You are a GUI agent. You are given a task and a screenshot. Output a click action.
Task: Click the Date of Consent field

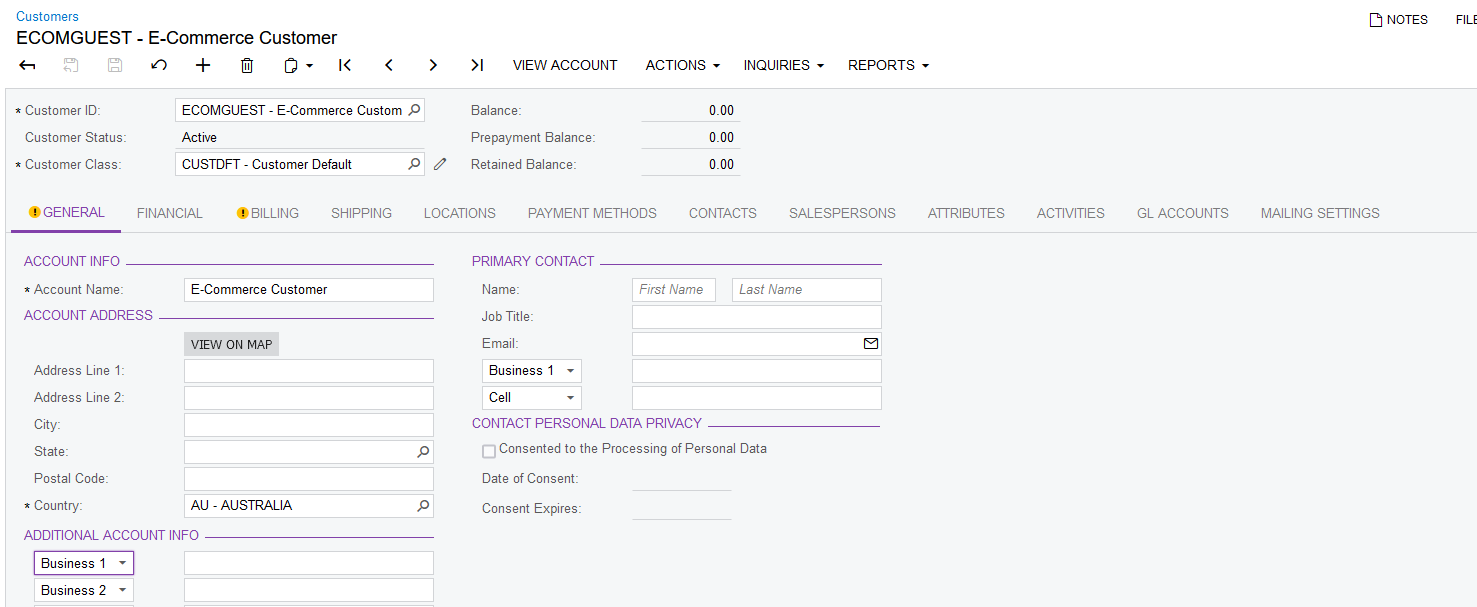[x=682, y=479]
